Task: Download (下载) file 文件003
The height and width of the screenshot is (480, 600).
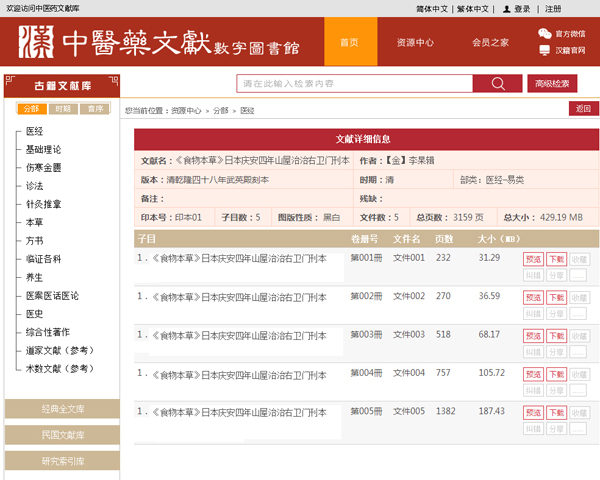Action: tap(556, 336)
